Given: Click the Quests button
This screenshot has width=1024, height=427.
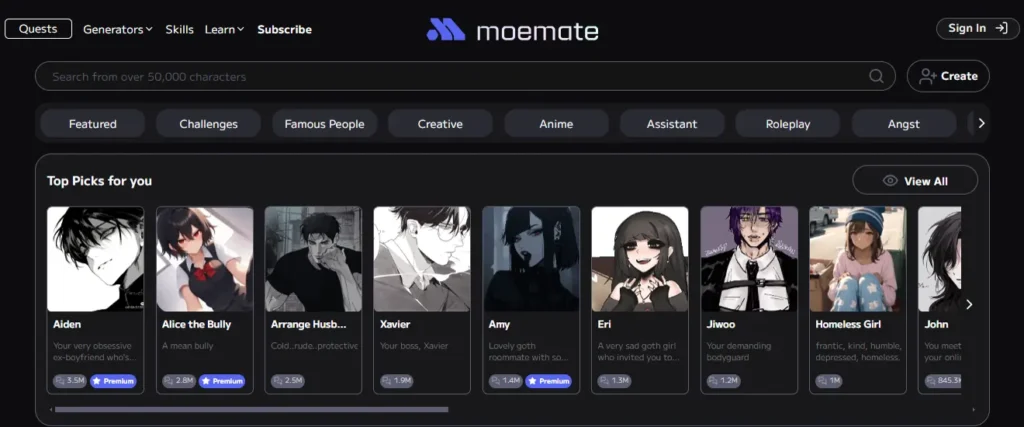Looking at the screenshot, I should pos(38,29).
